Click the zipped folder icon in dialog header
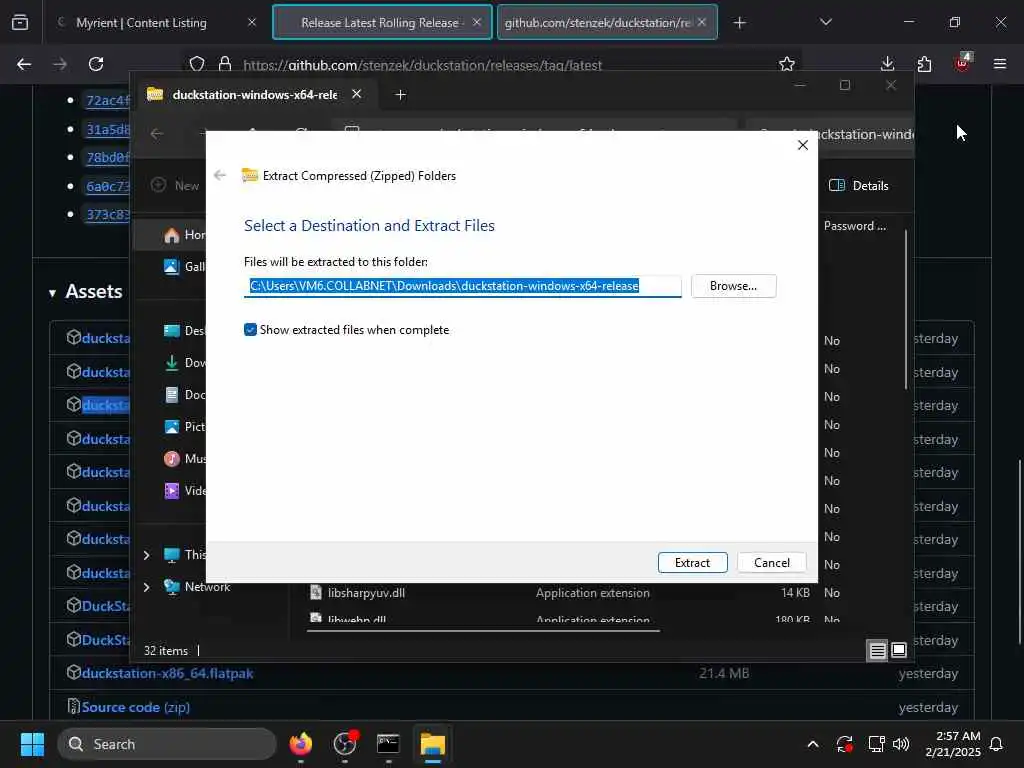The image size is (1024, 768). (x=249, y=175)
